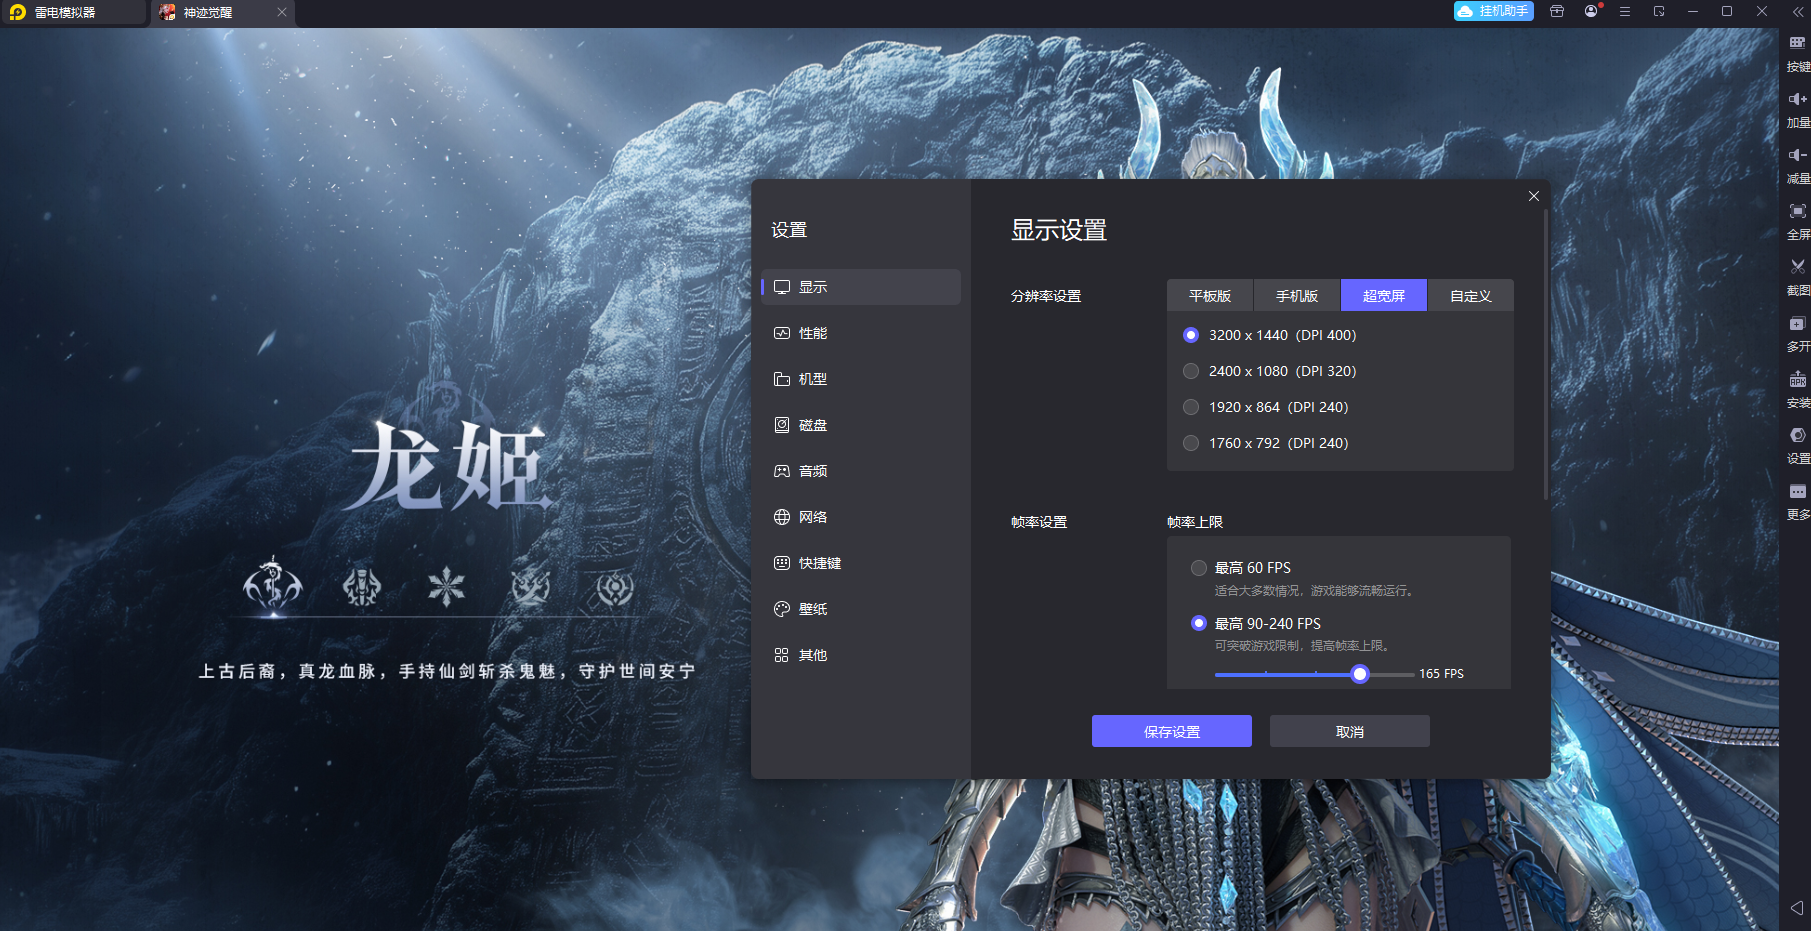Select the snowflake class emblem
This screenshot has width=1811, height=931.
[446, 587]
